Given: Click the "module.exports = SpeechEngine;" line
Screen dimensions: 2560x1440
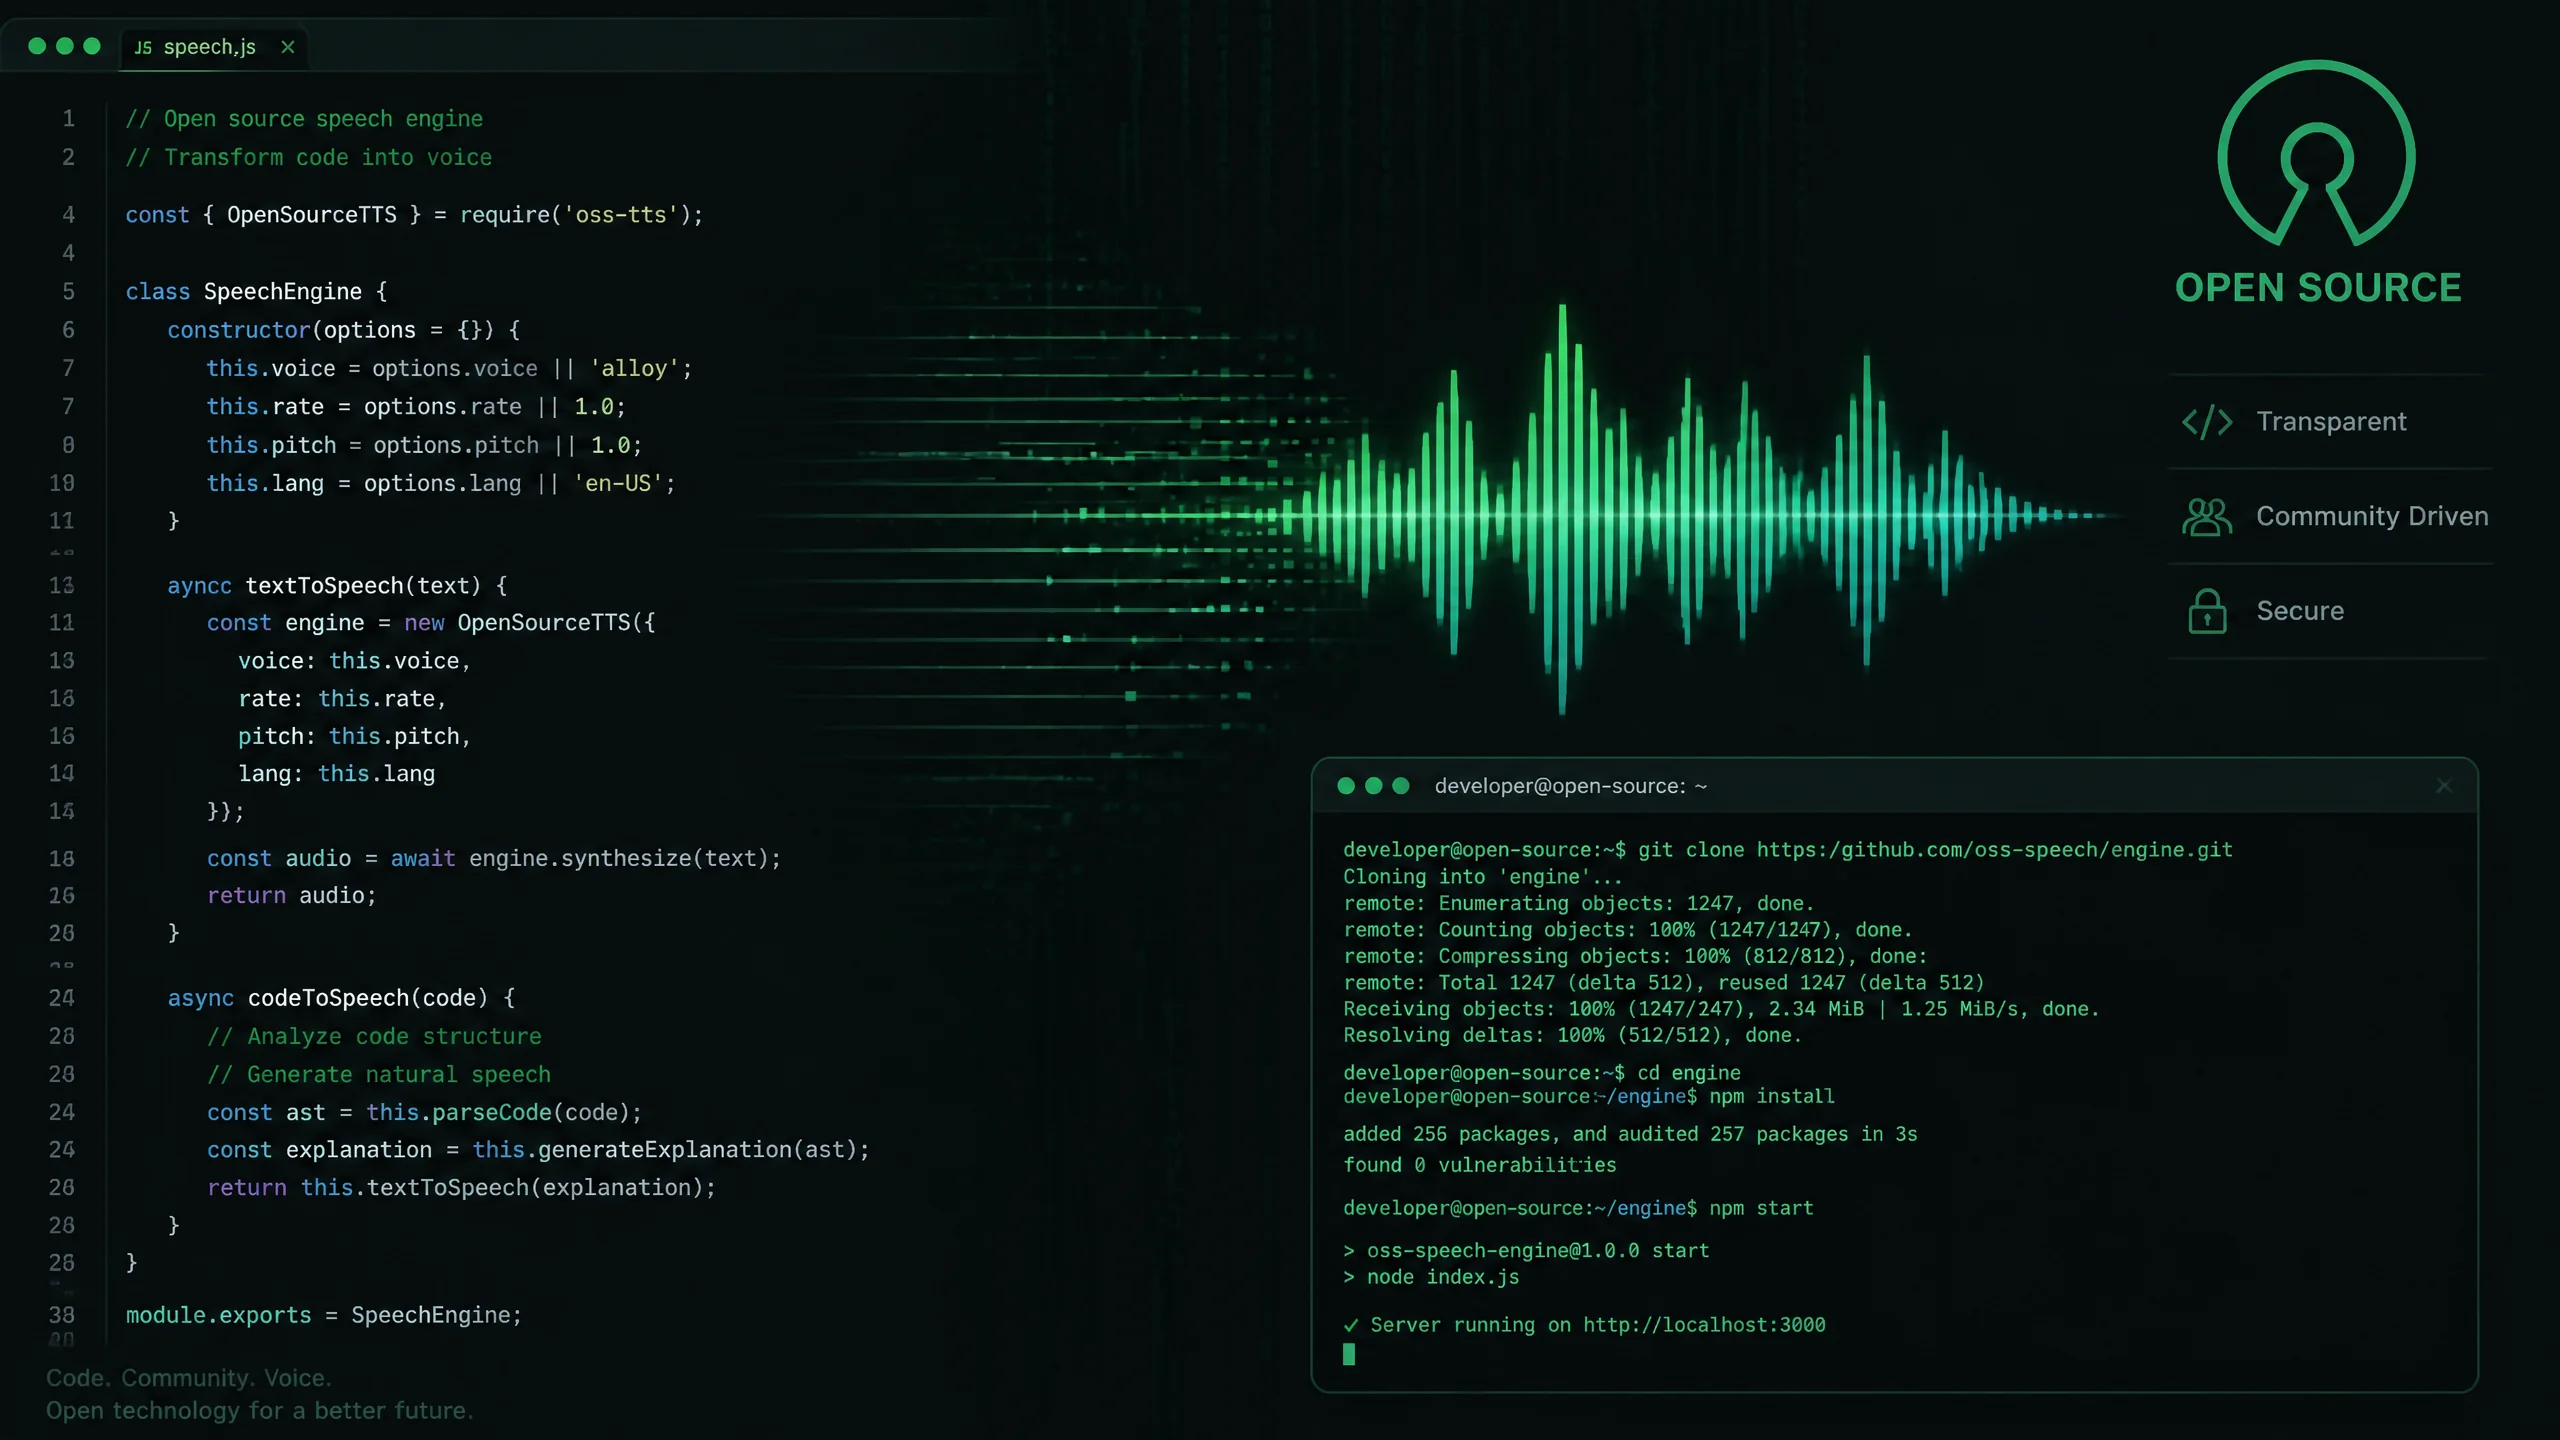Looking at the screenshot, I should [324, 1316].
